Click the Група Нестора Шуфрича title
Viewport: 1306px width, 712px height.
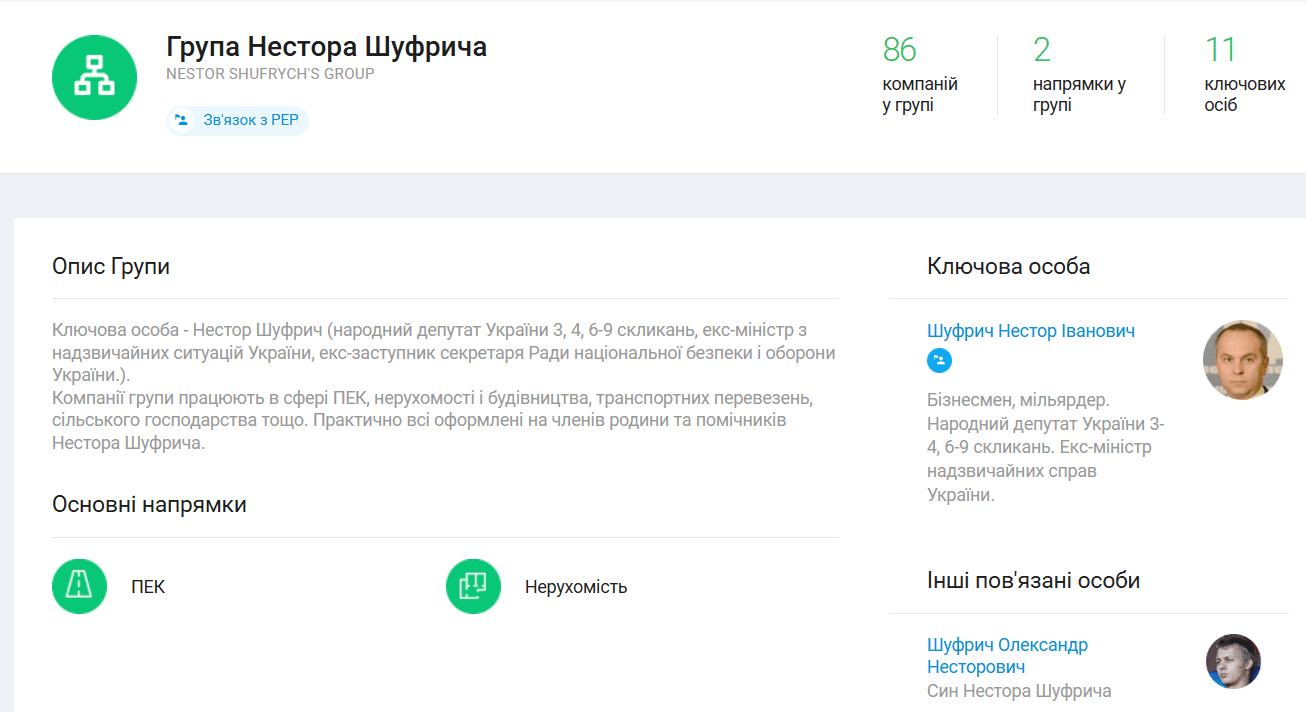point(326,47)
